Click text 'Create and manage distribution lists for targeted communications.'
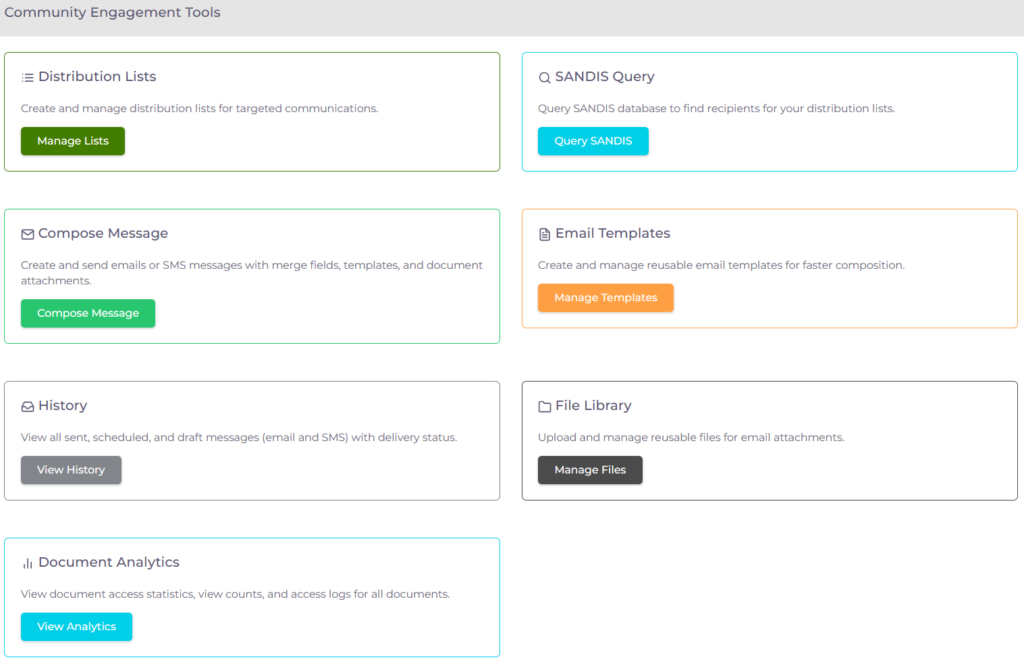 tap(199, 108)
